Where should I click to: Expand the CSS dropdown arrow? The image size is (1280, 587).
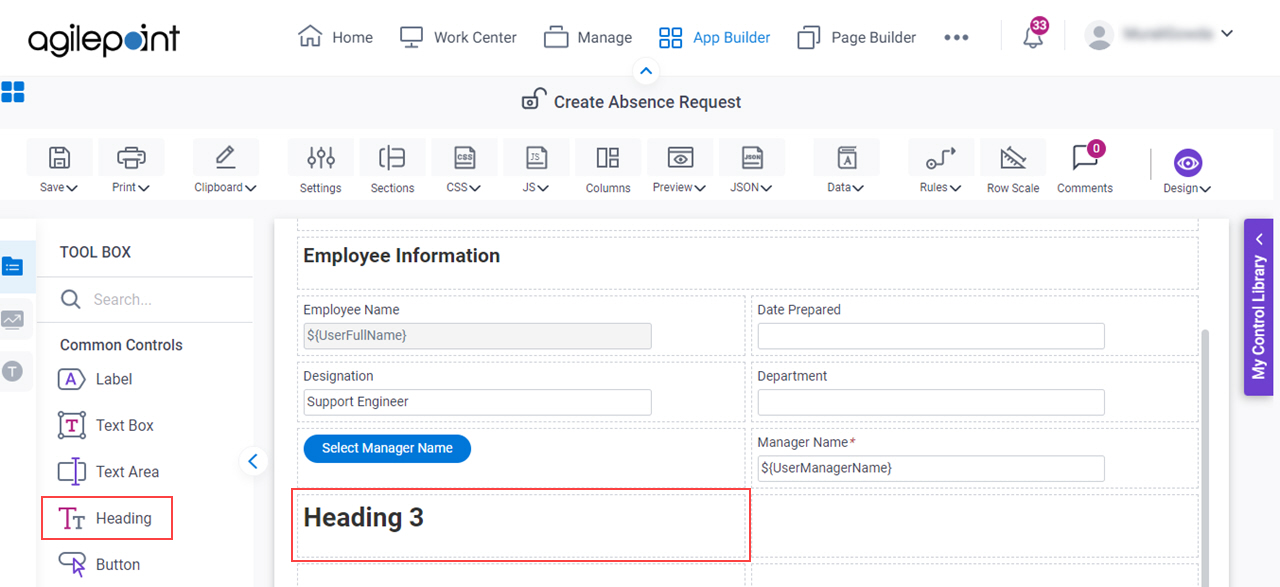475,188
